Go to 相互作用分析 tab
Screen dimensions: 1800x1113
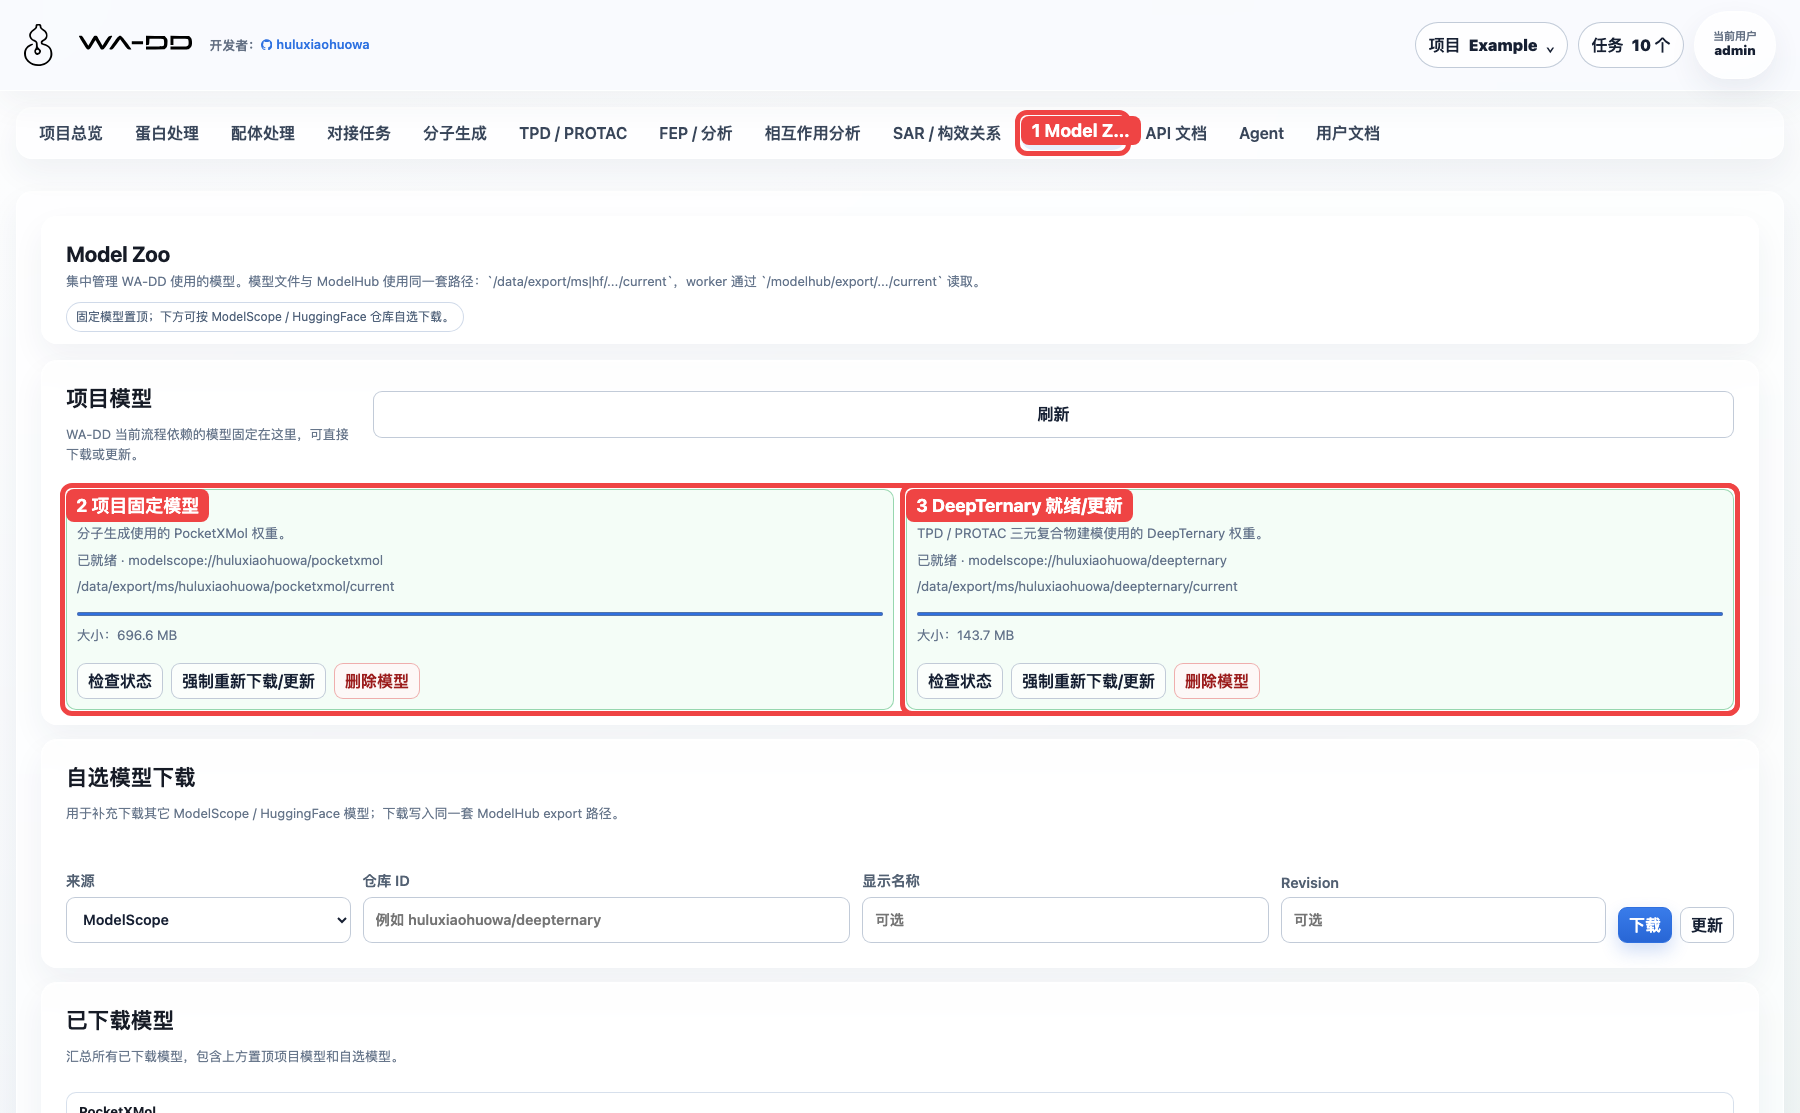click(813, 133)
